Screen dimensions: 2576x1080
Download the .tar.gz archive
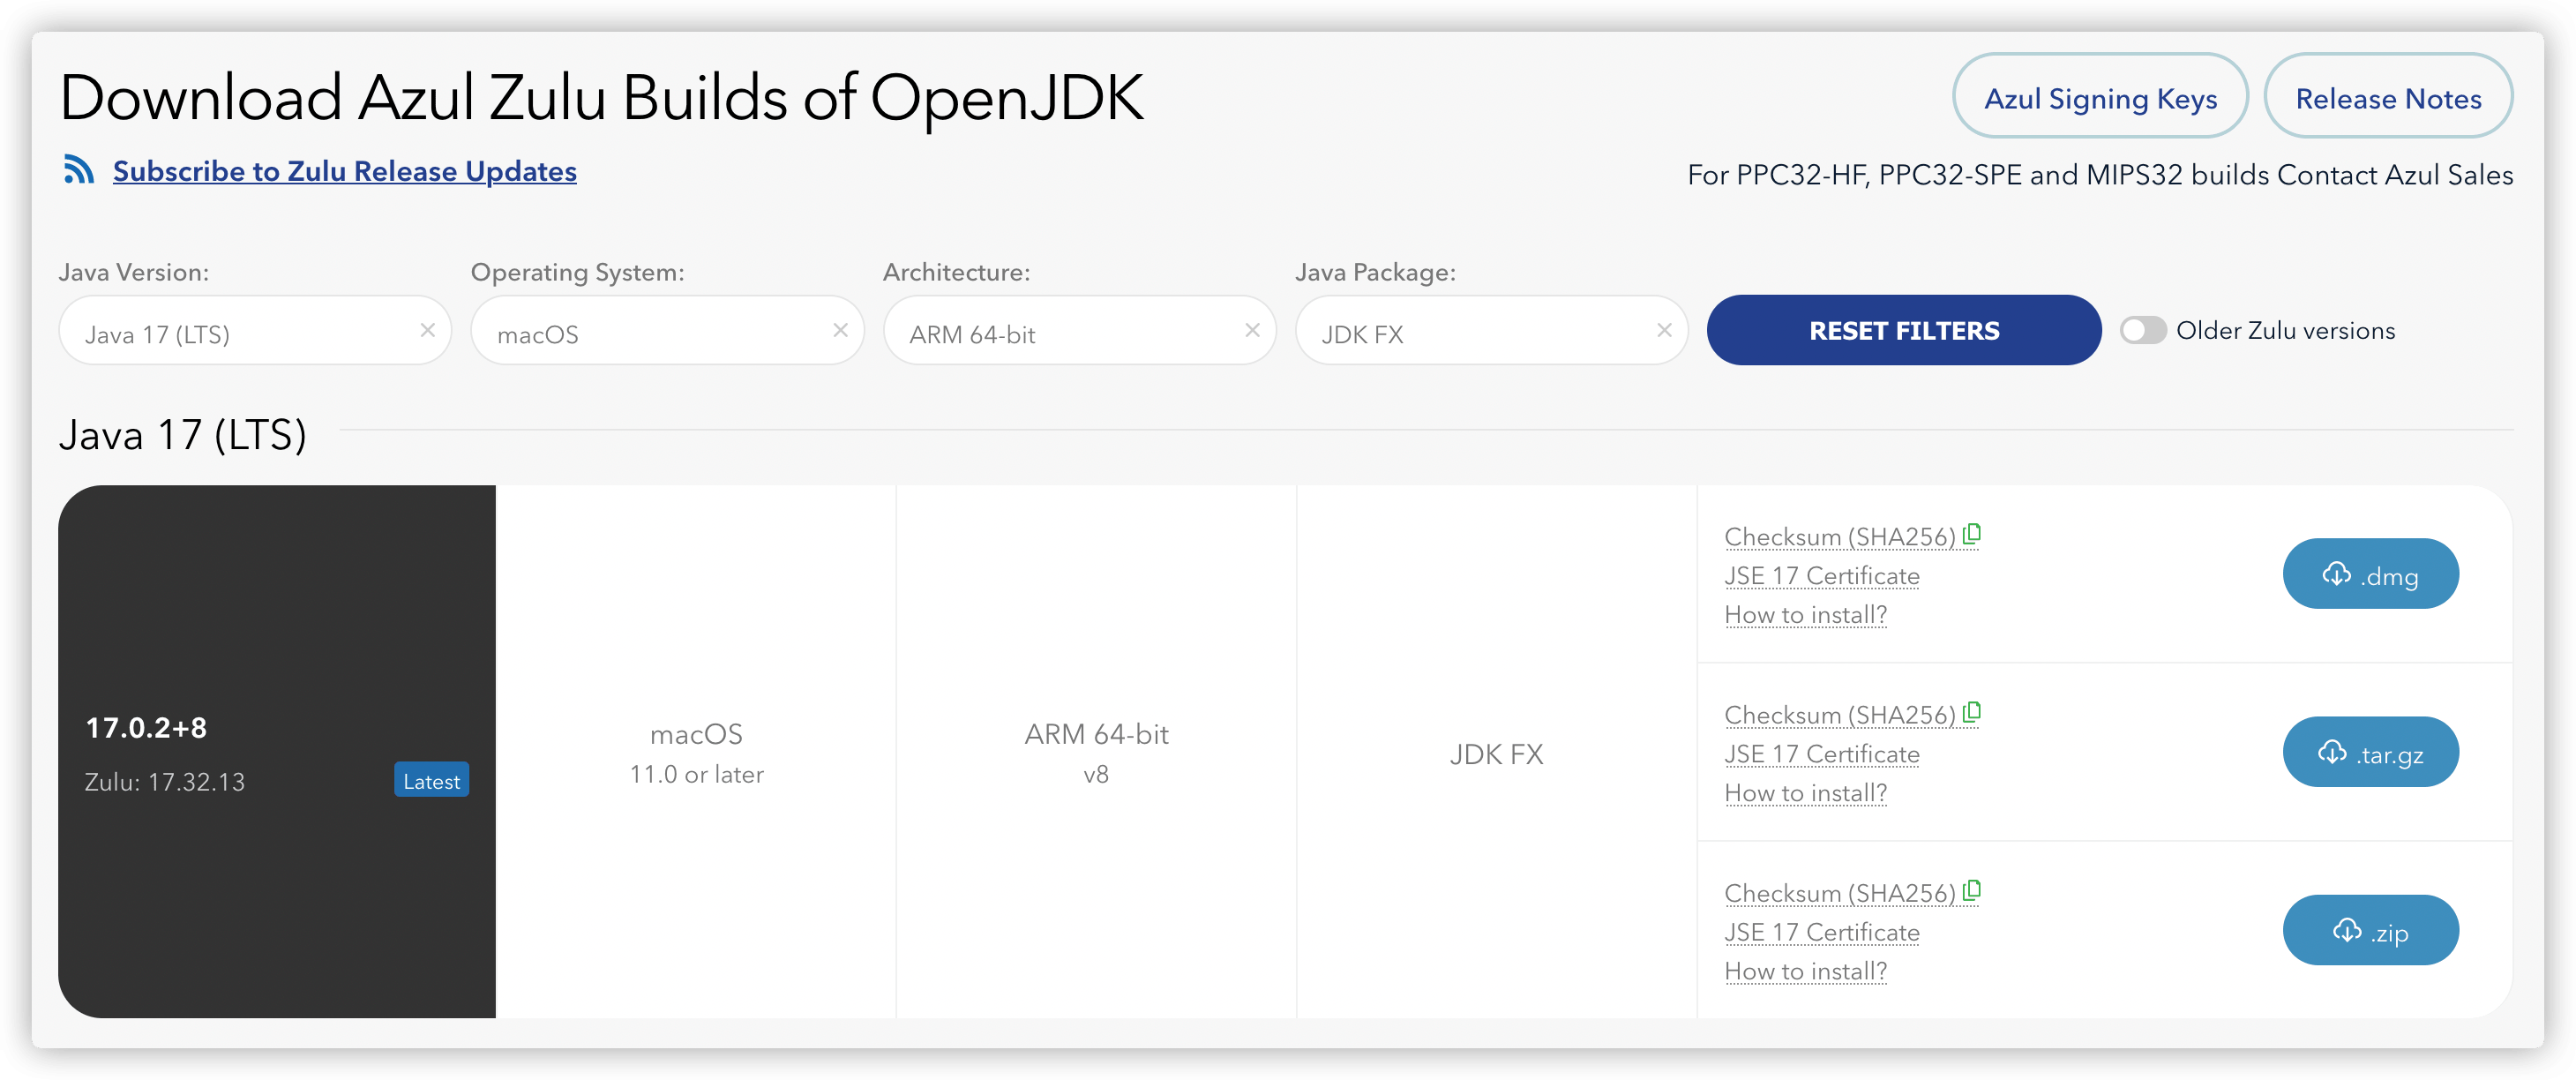(x=2370, y=753)
